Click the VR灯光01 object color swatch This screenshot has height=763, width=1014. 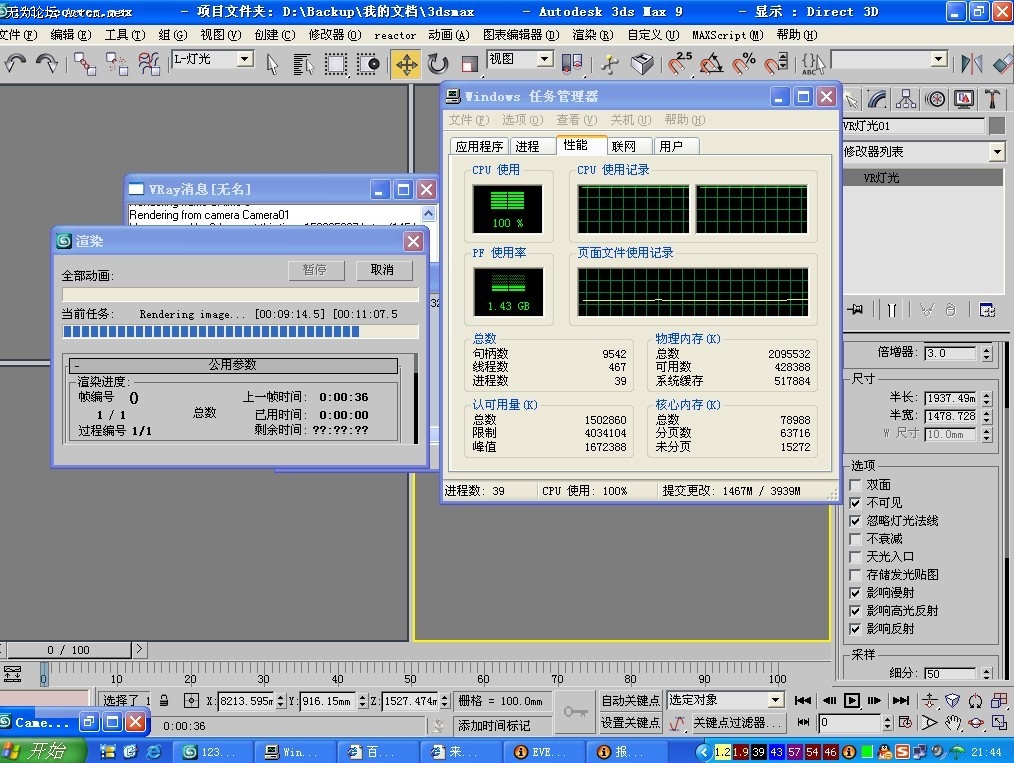pyautogui.click(x=997, y=125)
